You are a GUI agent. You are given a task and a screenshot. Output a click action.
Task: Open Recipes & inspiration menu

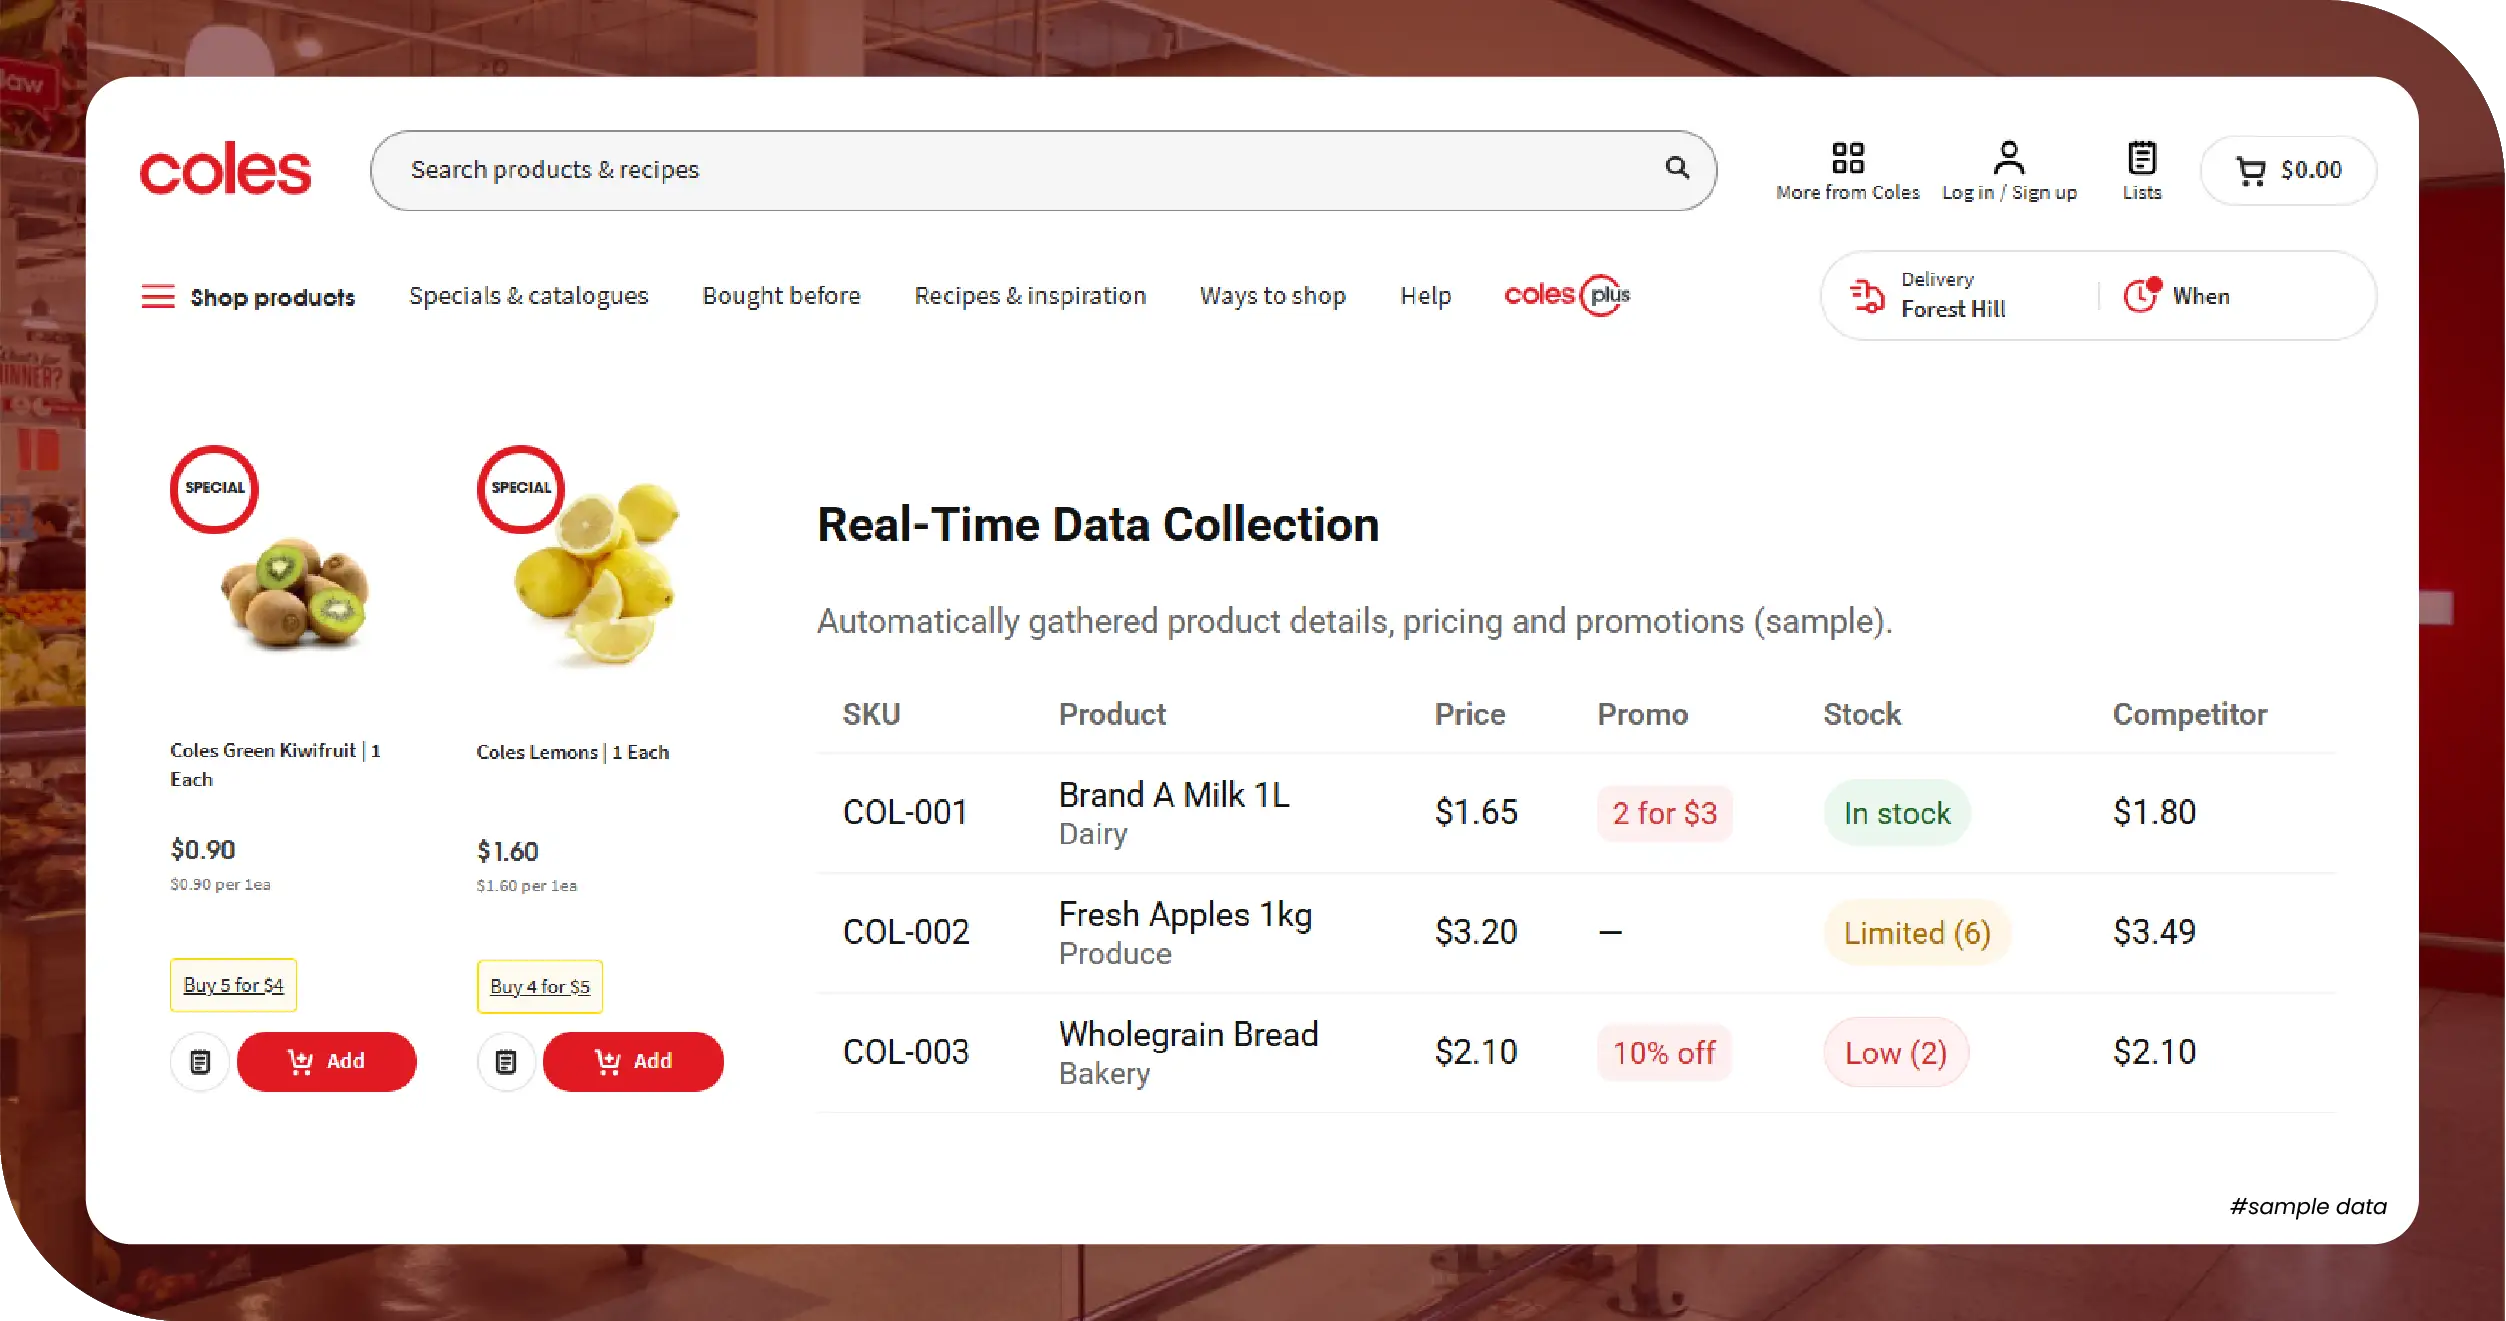1029,296
